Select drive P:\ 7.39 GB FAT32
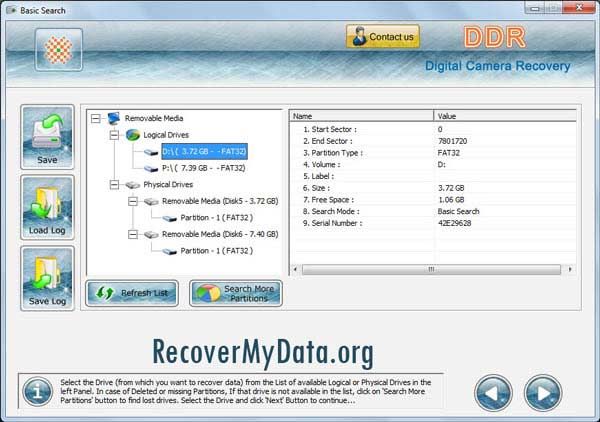Screen dimensions: 600x422 [204, 168]
